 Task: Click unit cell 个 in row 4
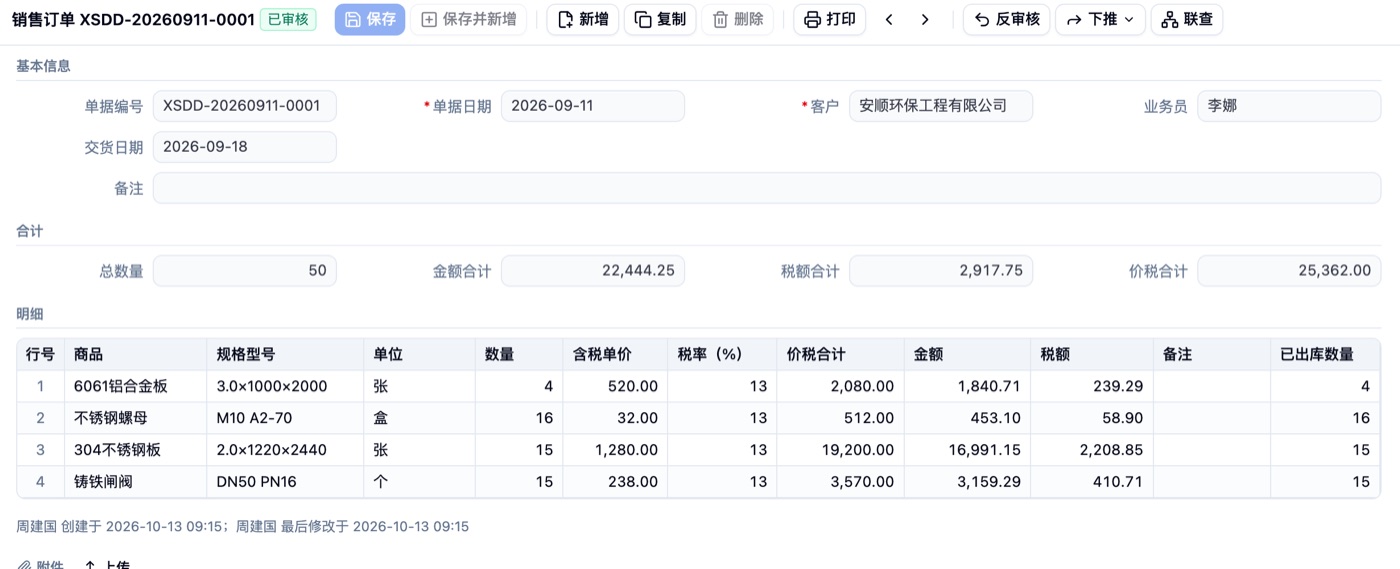pyautogui.click(x=419, y=482)
